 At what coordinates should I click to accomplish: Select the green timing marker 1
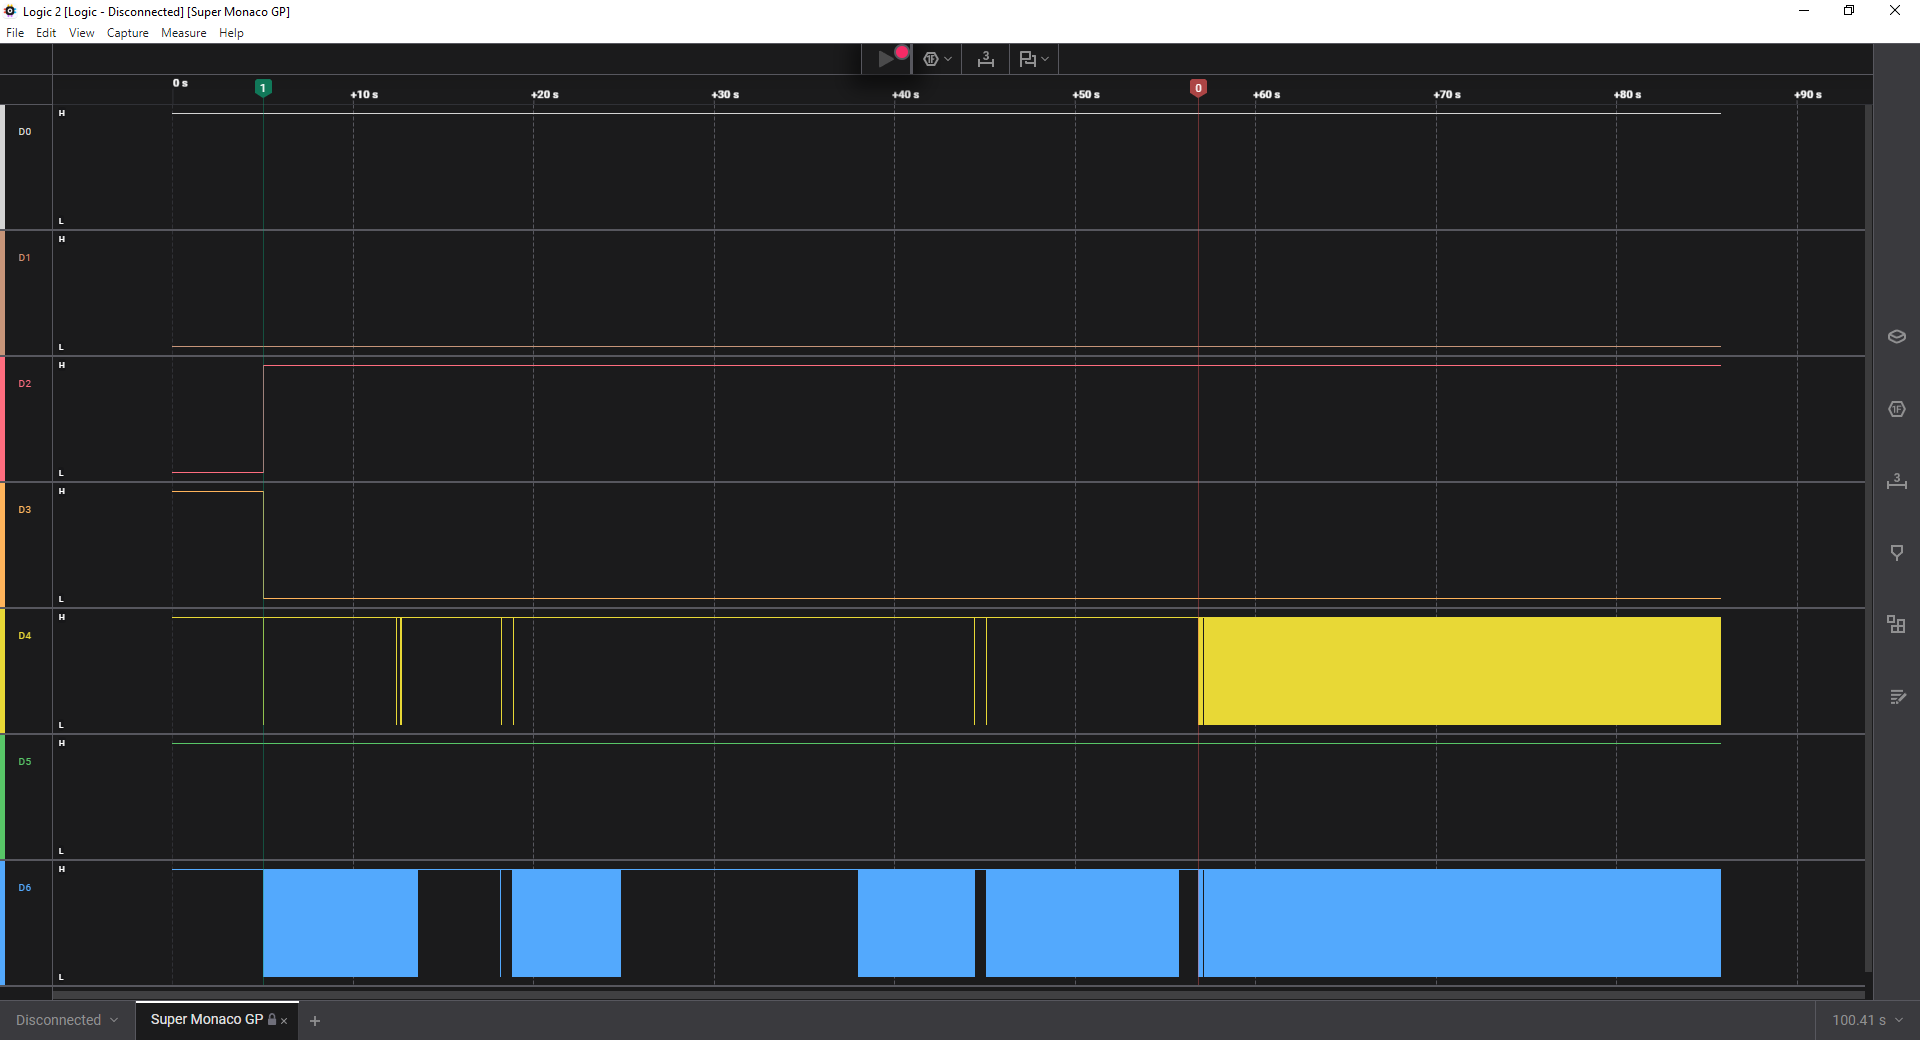click(263, 88)
